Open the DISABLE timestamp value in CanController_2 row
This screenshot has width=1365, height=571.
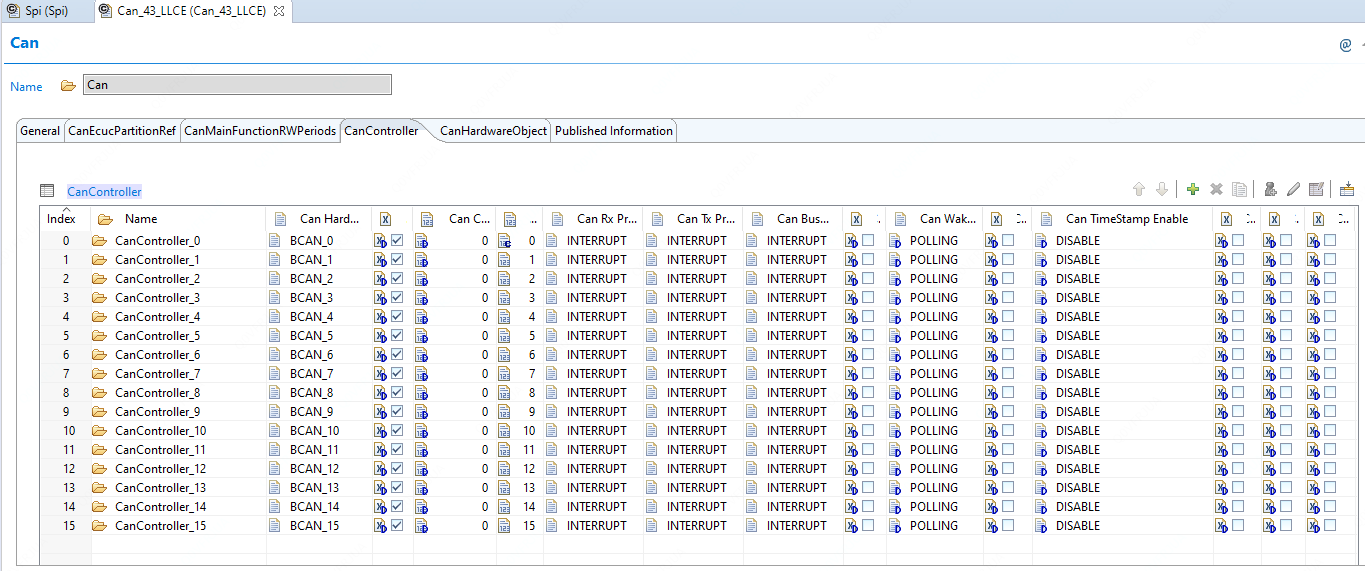[1077, 279]
